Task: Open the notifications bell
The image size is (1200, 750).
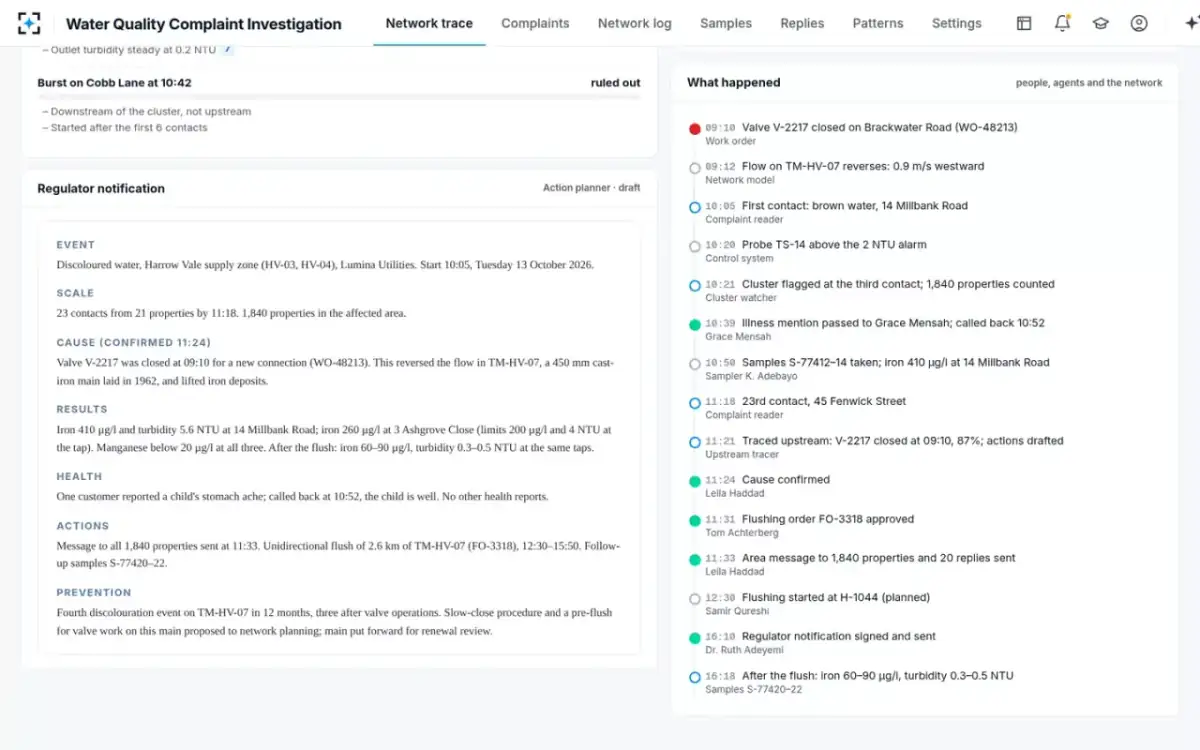Action: point(1062,23)
